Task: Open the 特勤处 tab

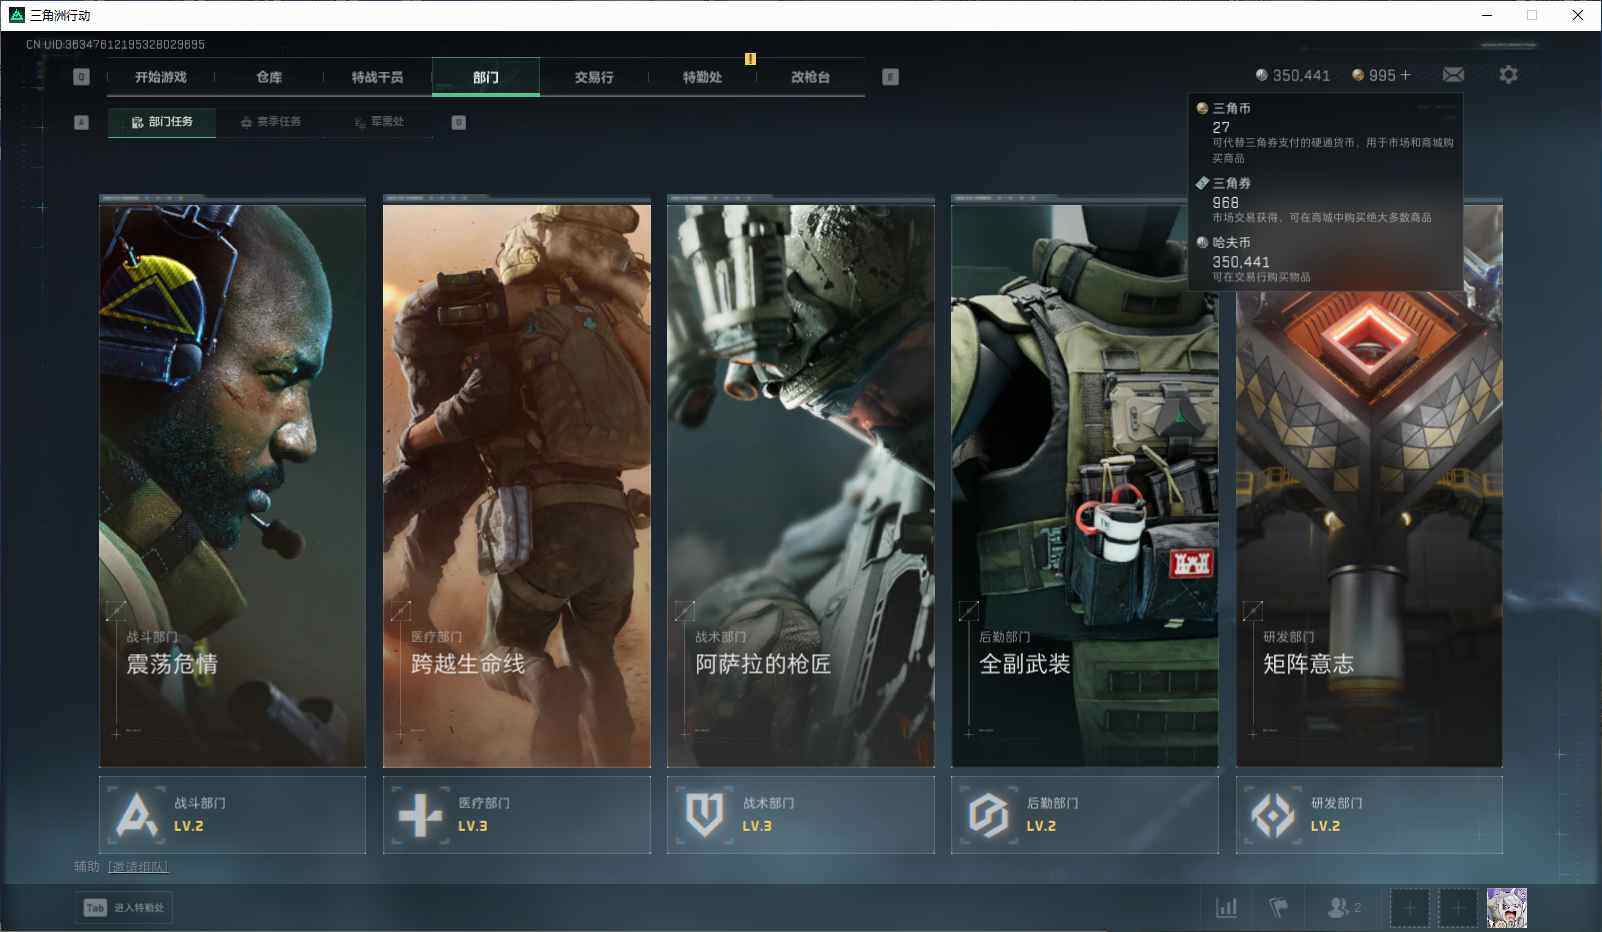Action: click(702, 77)
